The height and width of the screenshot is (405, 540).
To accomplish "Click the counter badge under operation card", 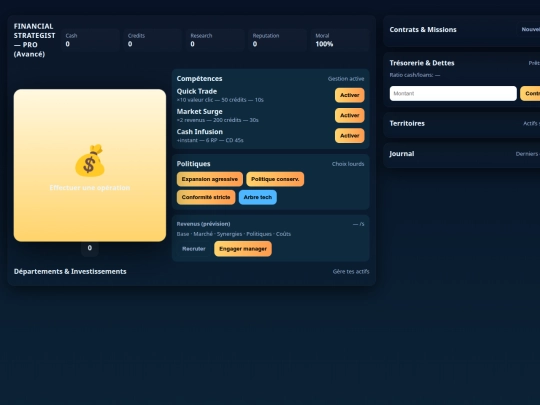I will pyautogui.click(x=90, y=248).
